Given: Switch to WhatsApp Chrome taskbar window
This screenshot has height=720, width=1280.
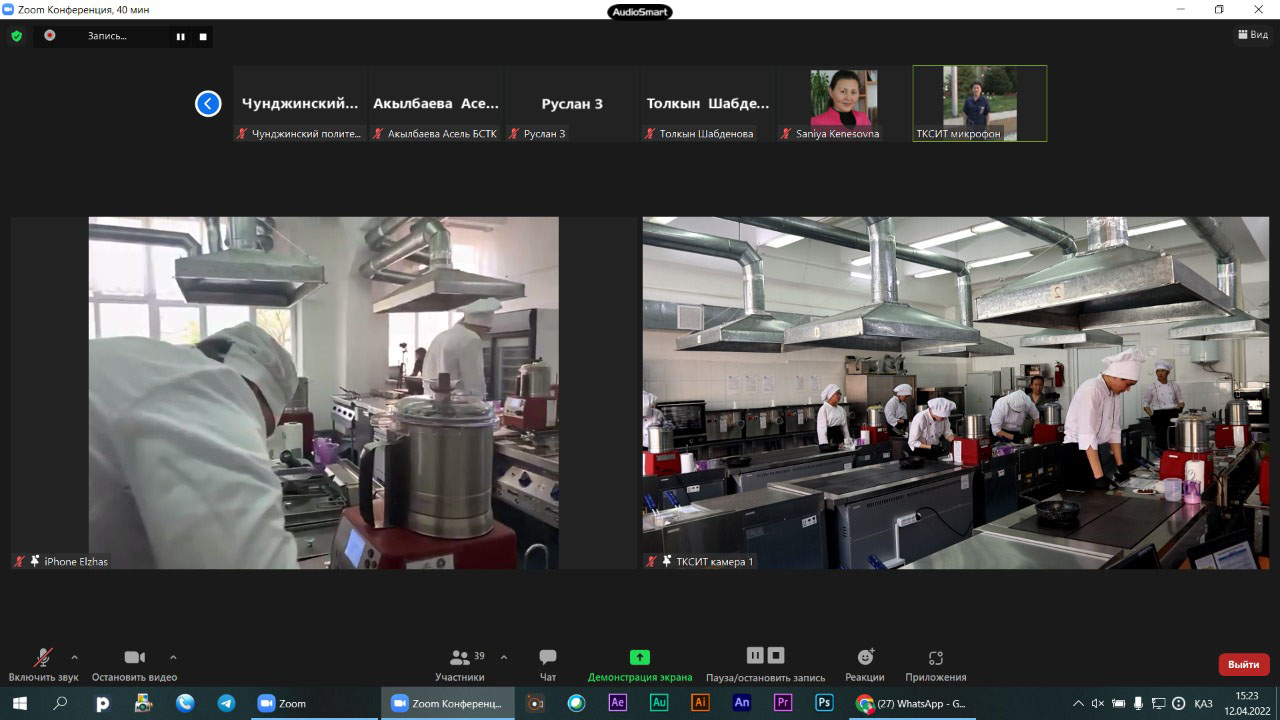Looking at the screenshot, I should click(x=910, y=703).
